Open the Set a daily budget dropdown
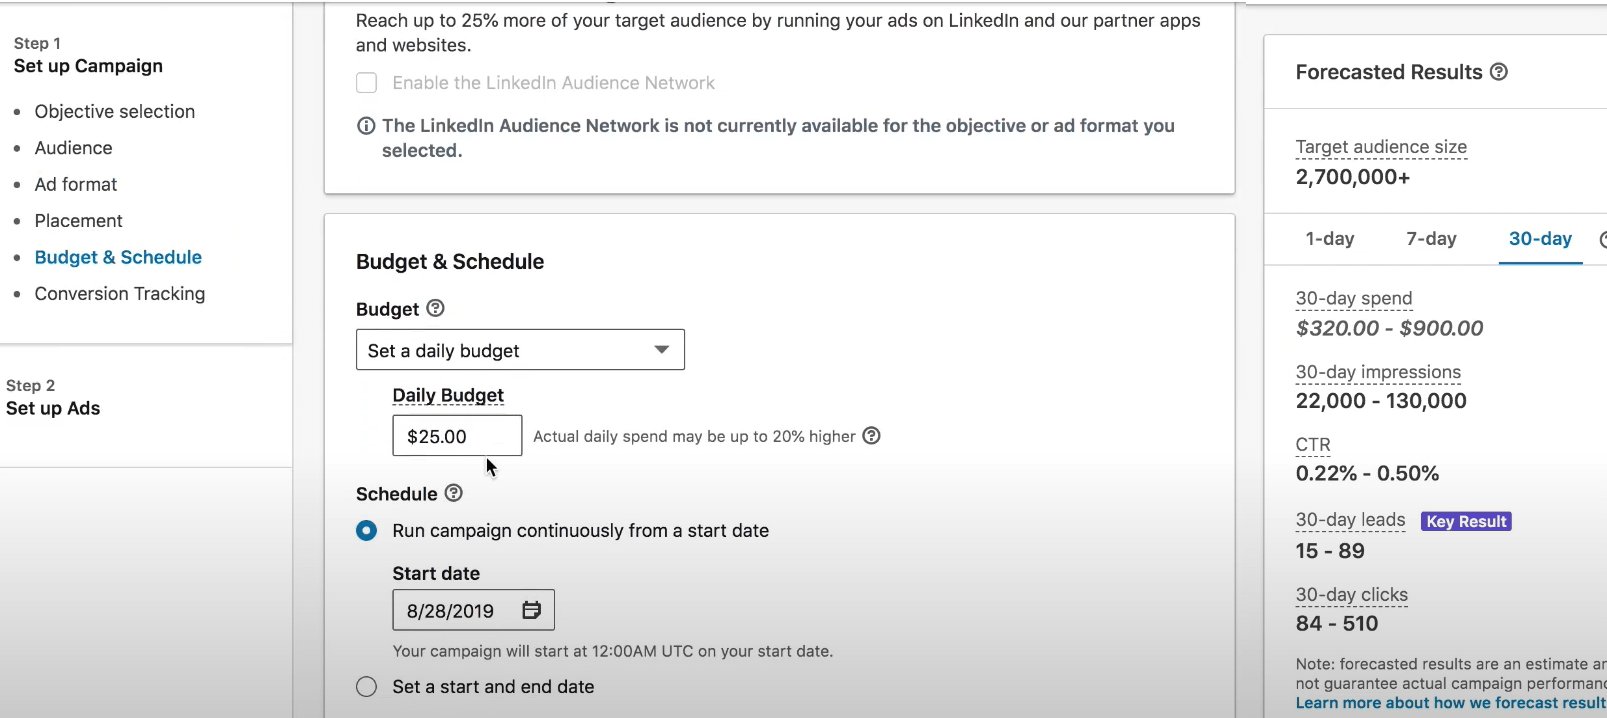This screenshot has height=718, width=1607. tap(520, 350)
